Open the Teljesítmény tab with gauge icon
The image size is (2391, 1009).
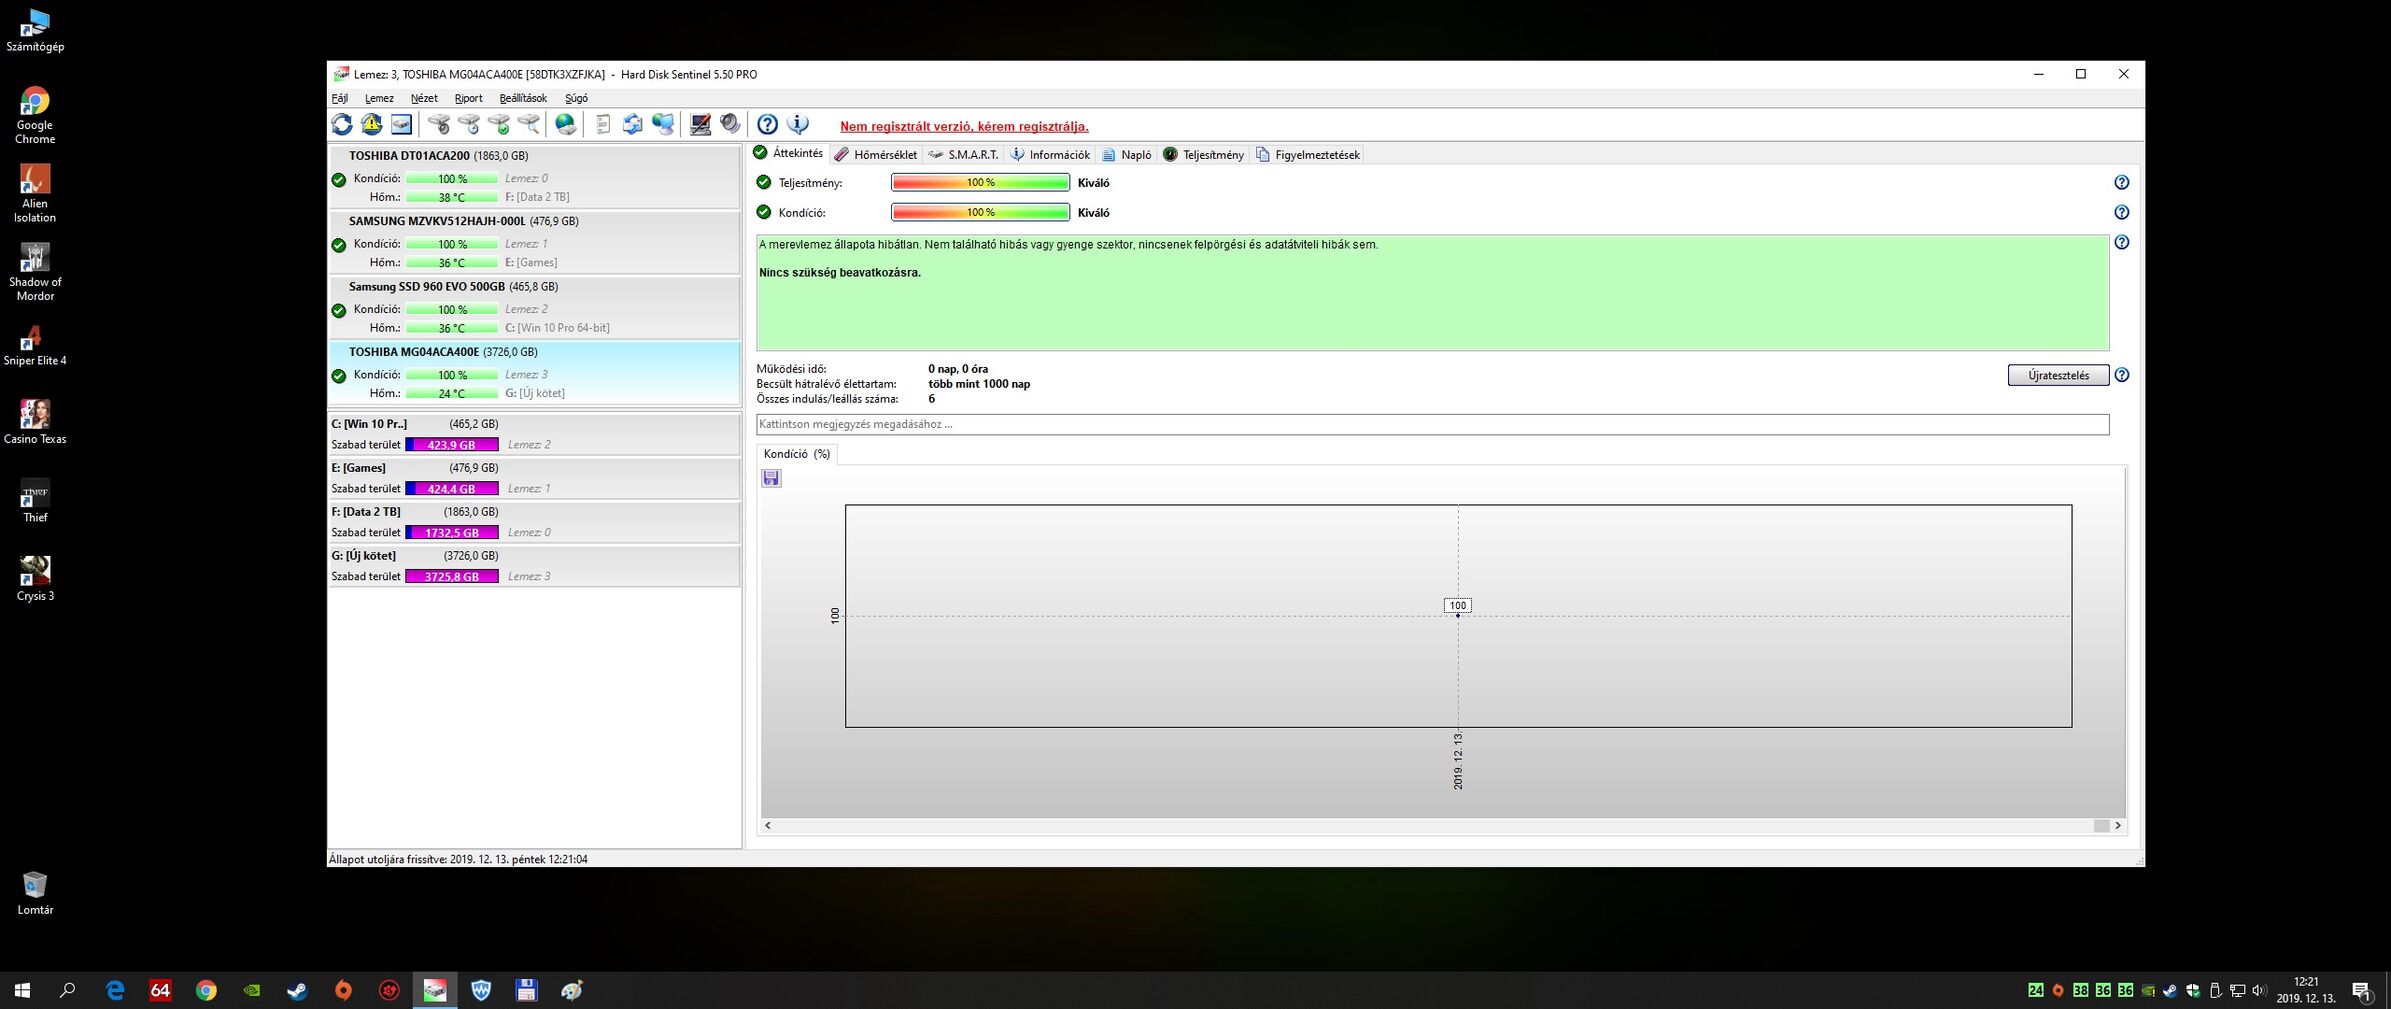[1203, 155]
